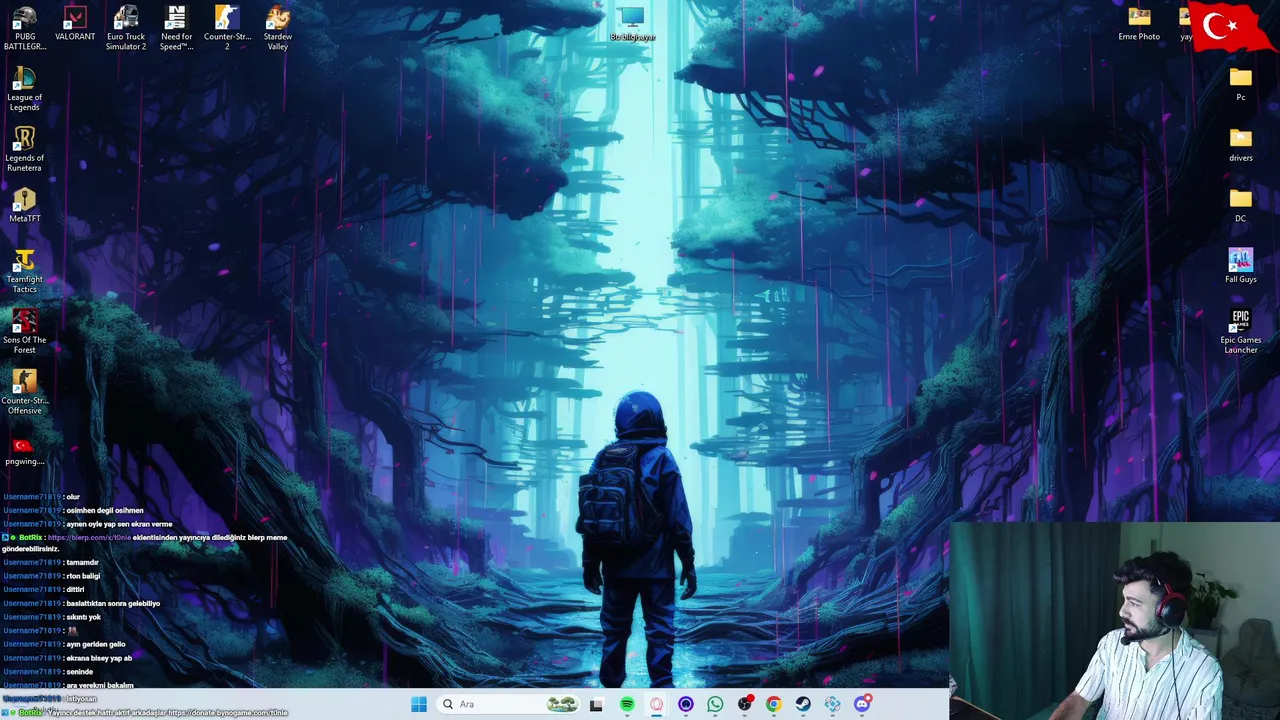1280x720 pixels.
Task: Open OBS Studio from the taskbar
Action: tap(745, 704)
